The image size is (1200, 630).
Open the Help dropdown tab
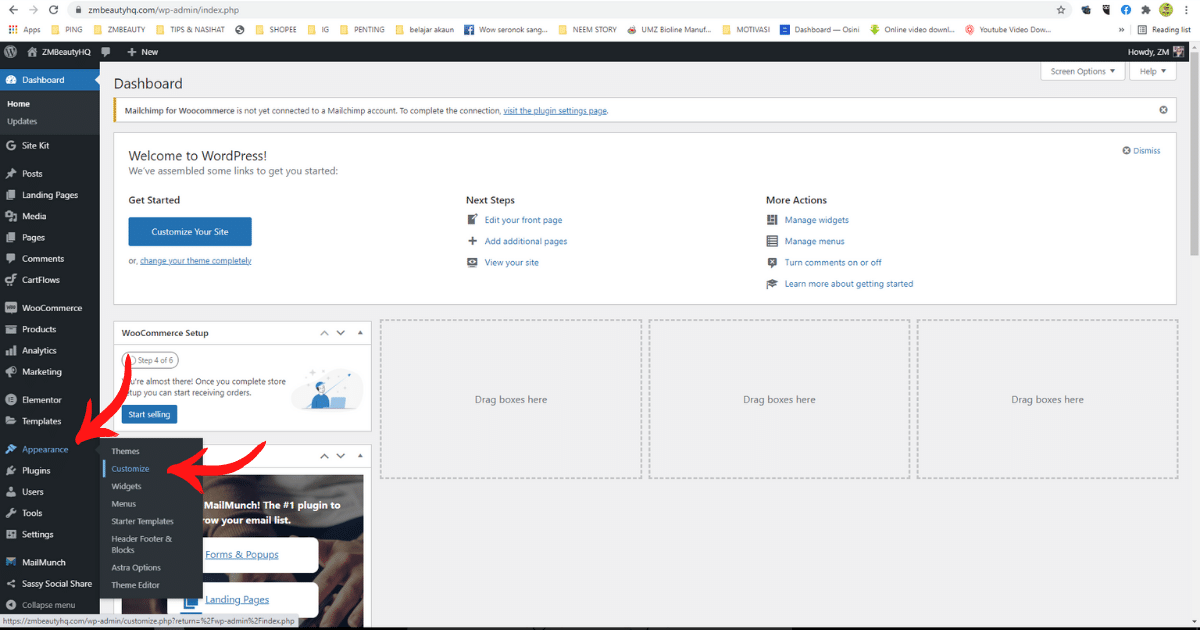click(x=1153, y=71)
